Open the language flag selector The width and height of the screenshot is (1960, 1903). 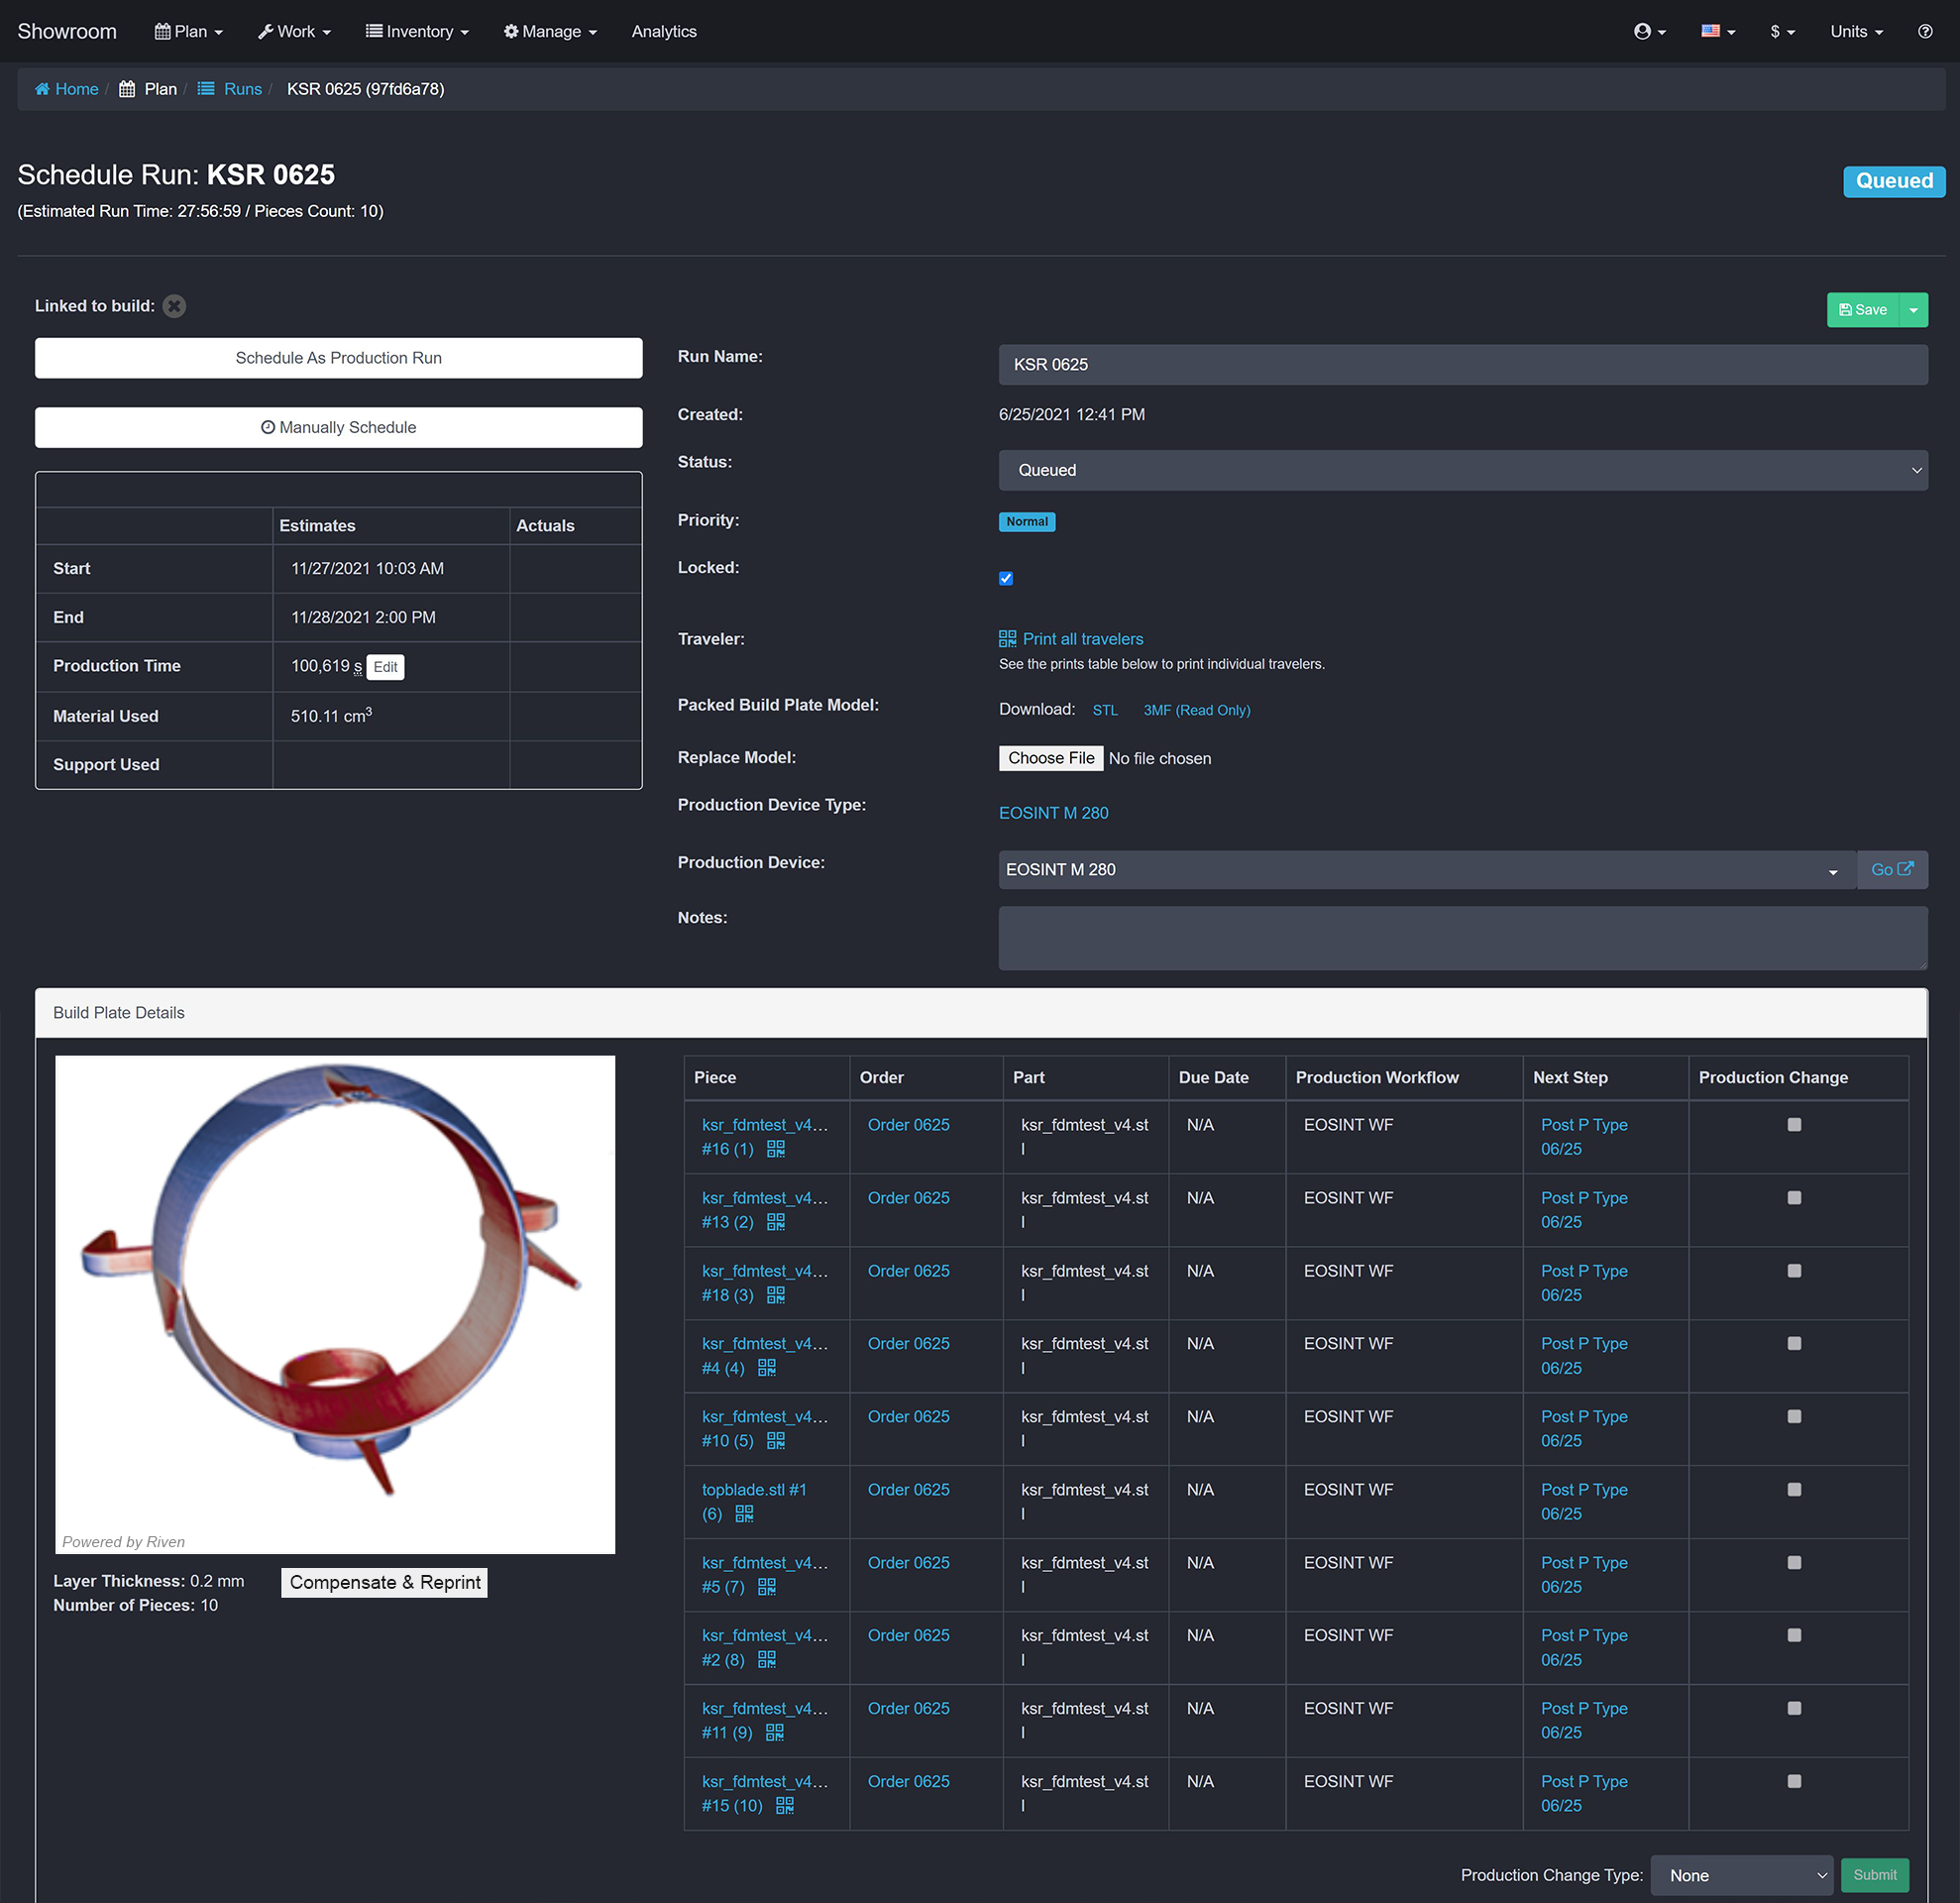pyautogui.click(x=1717, y=31)
